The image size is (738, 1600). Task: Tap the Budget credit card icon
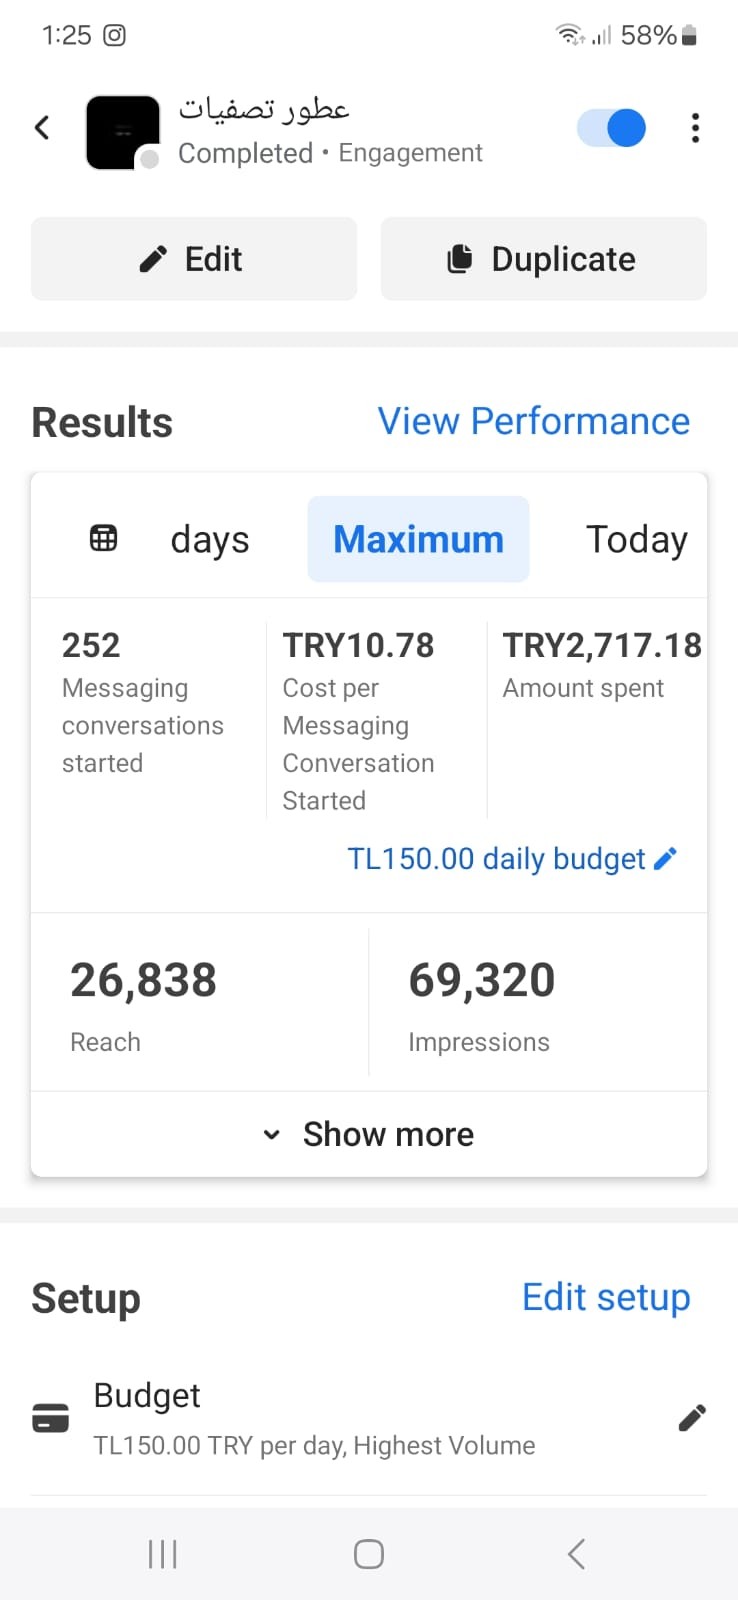click(x=51, y=1418)
